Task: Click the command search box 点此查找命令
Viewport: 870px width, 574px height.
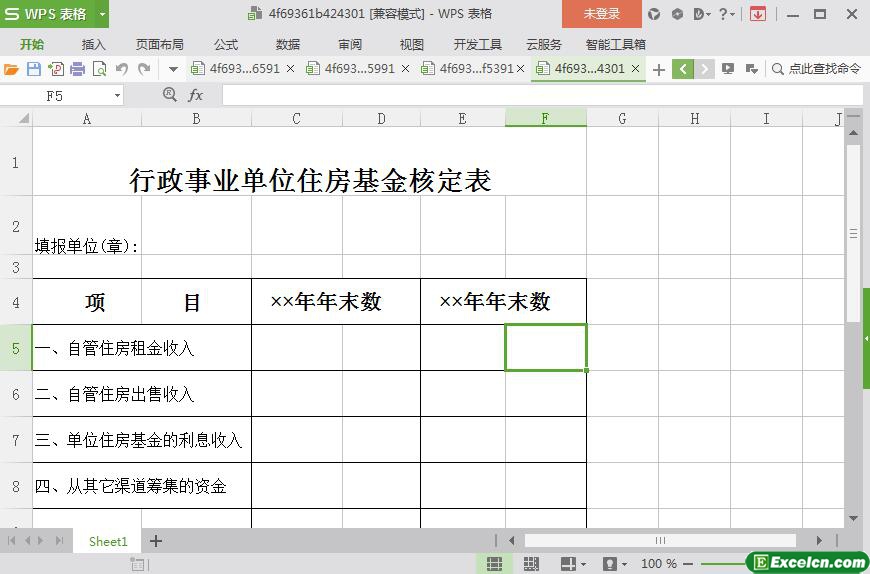Action: (x=816, y=69)
